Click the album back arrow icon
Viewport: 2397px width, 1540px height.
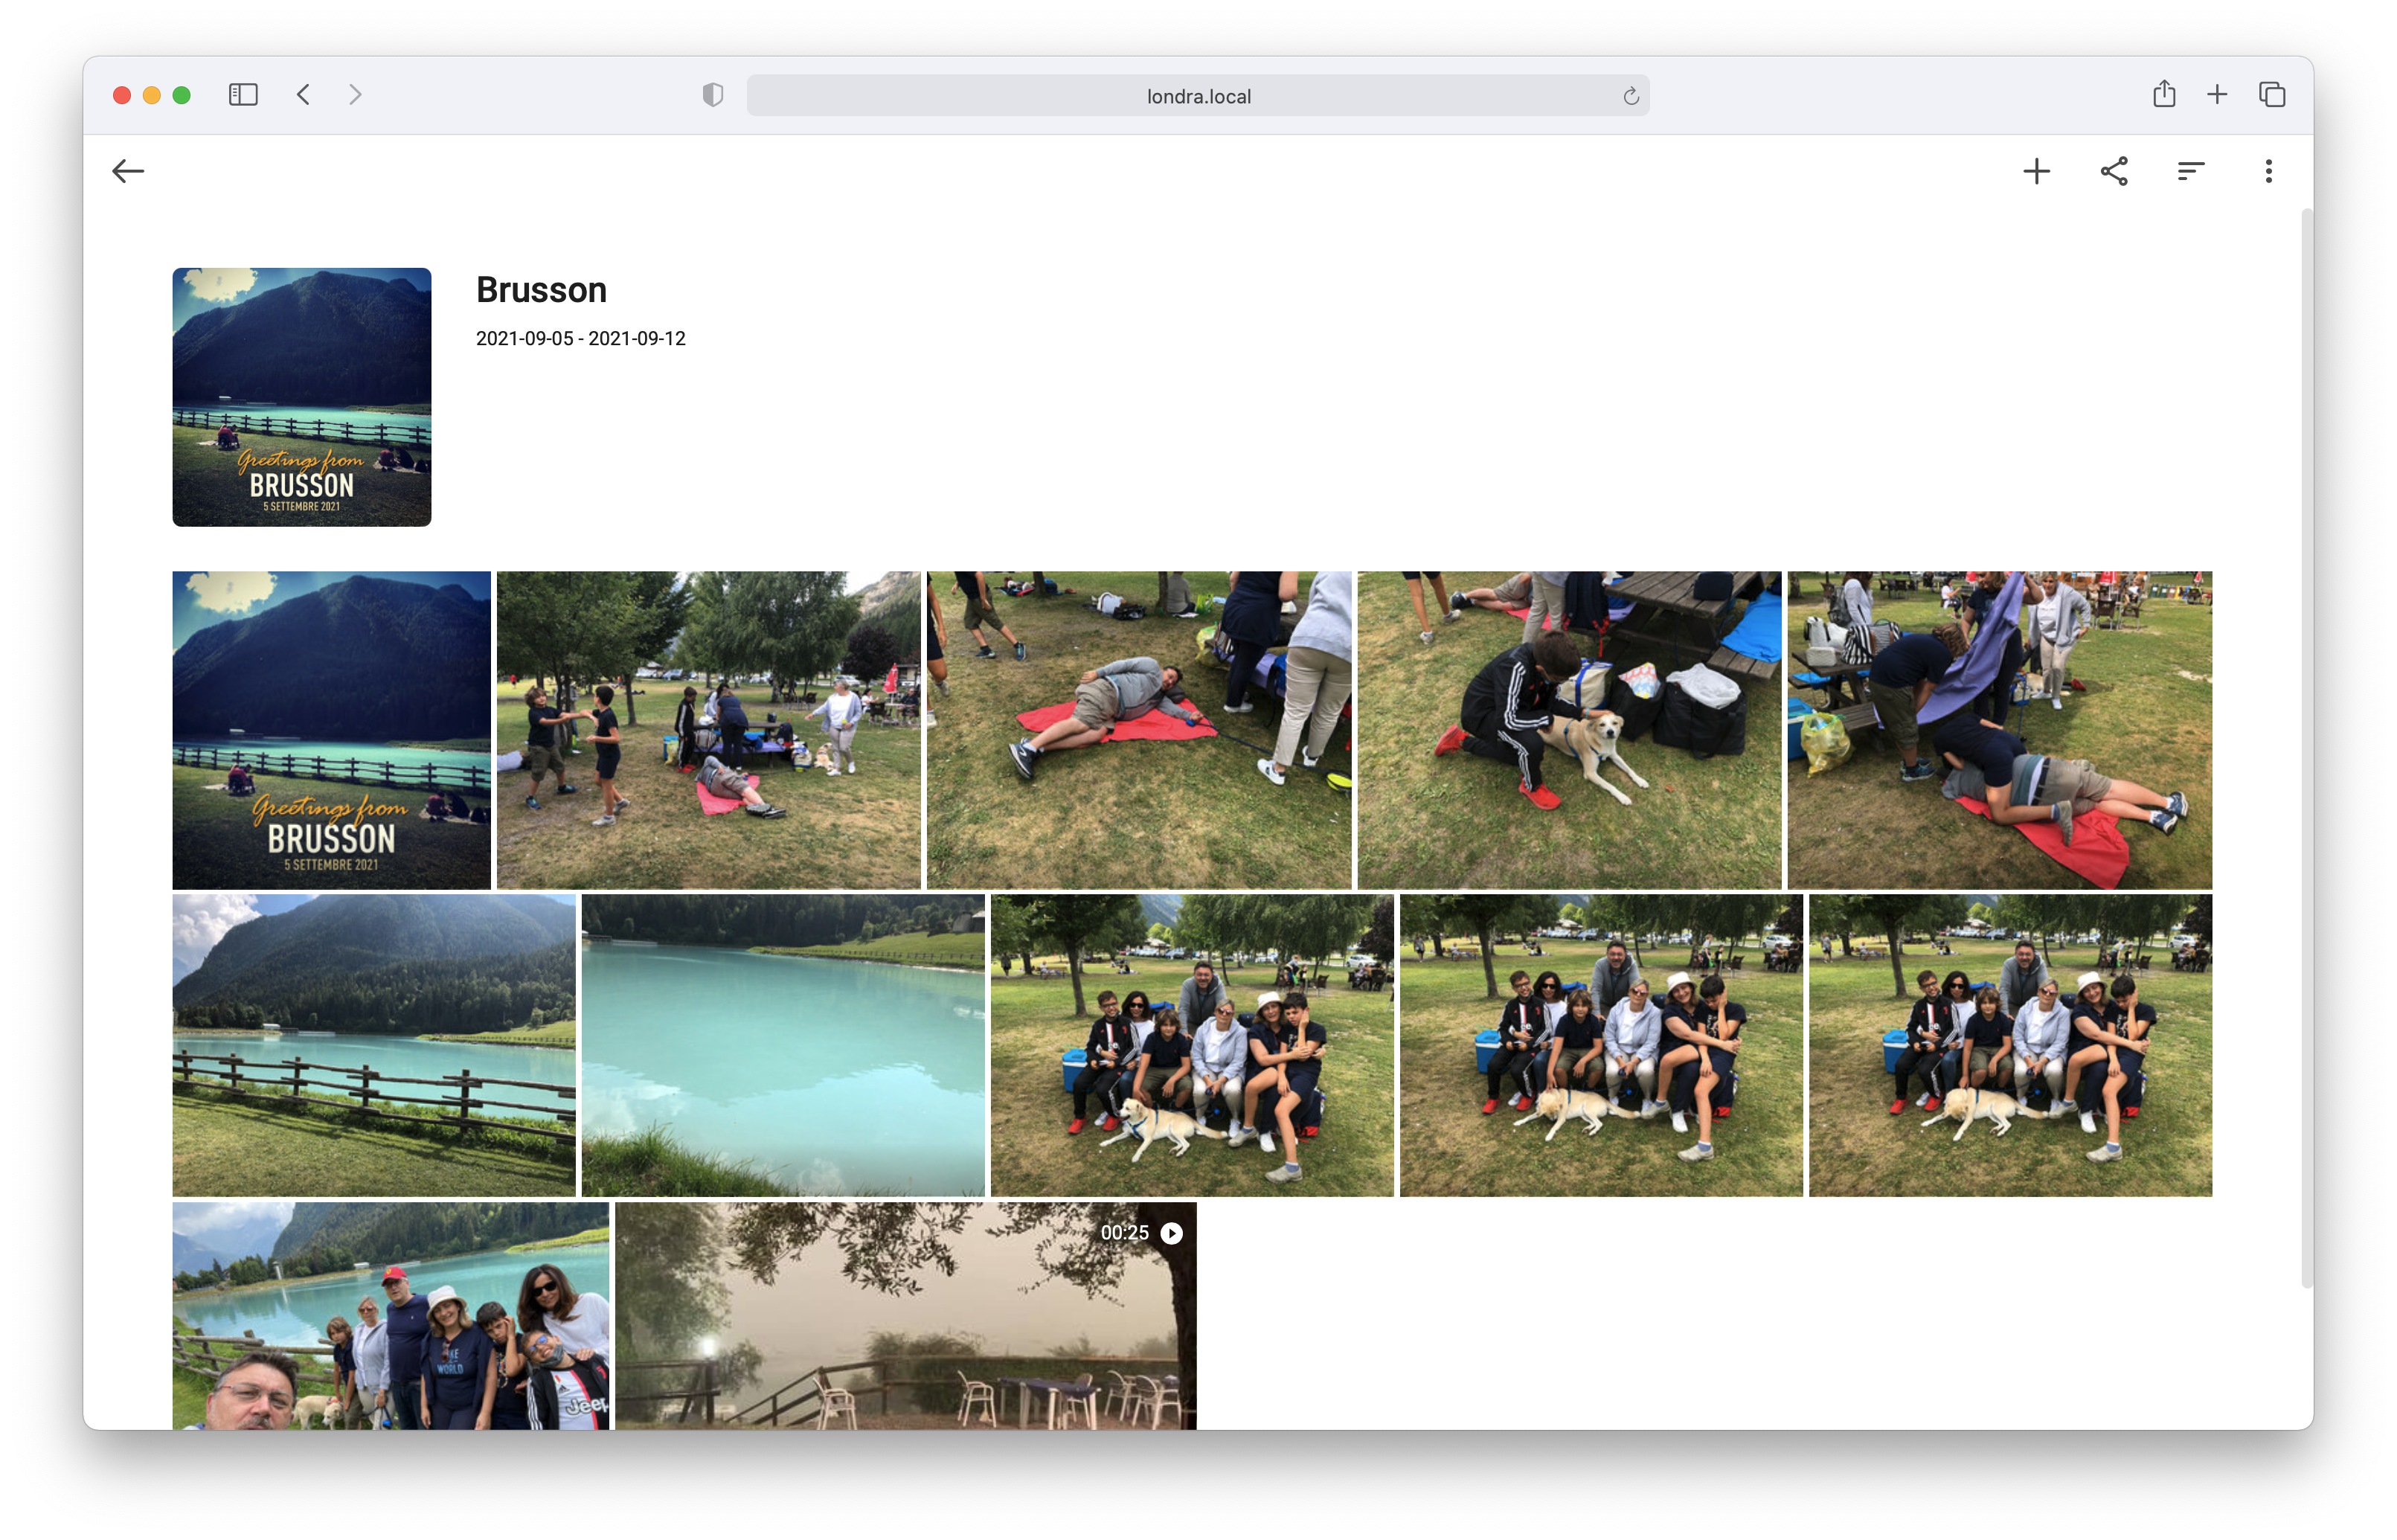[128, 171]
